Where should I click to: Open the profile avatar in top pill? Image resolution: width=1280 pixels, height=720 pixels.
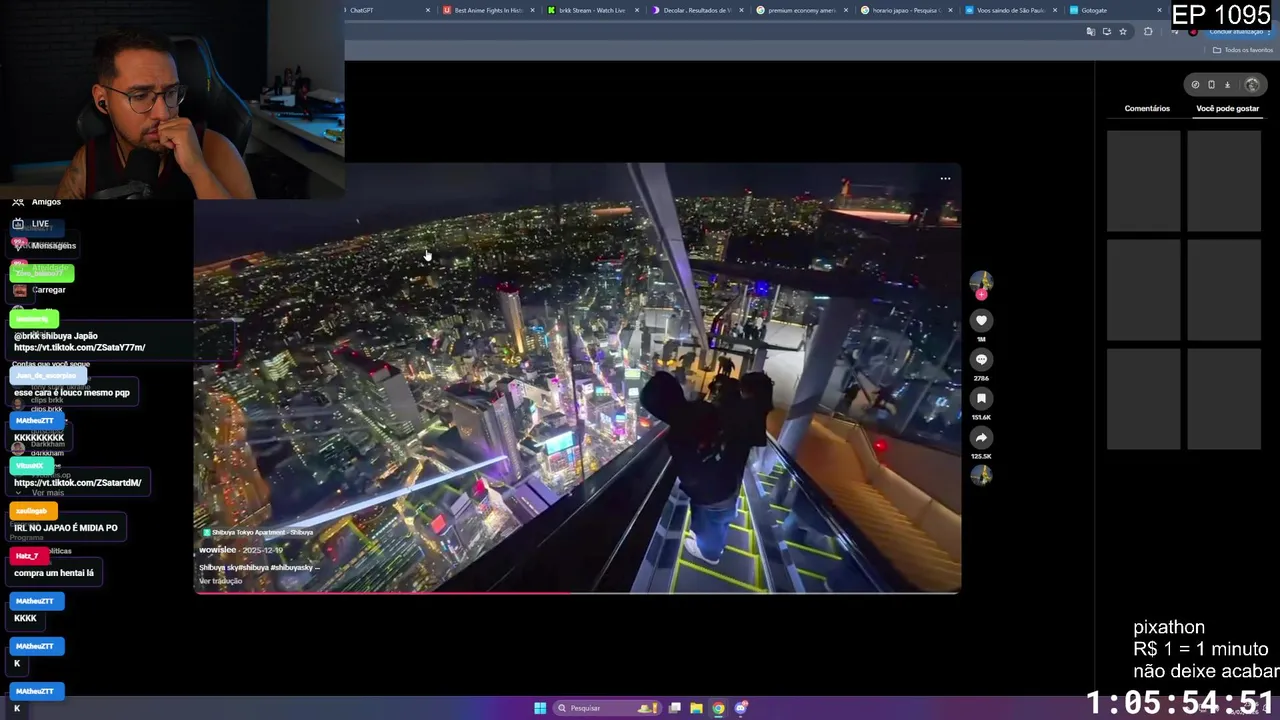(1251, 85)
